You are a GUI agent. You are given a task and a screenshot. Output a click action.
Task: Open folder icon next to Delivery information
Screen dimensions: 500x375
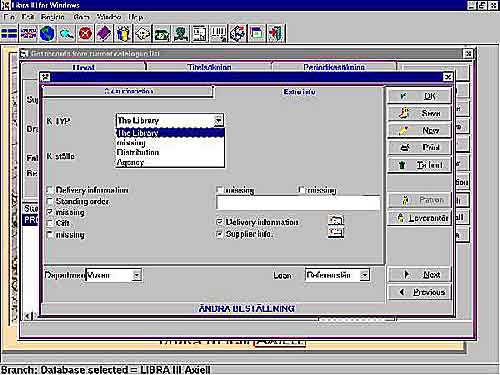point(336,220)
